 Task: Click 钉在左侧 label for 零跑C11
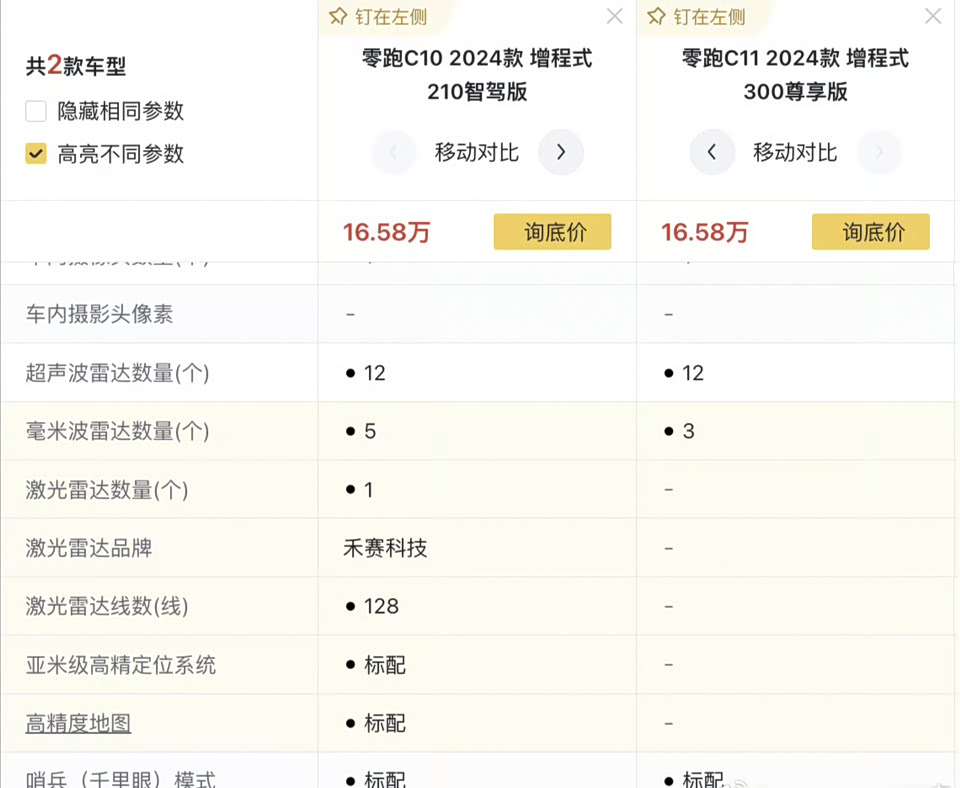tap(709, 17)
